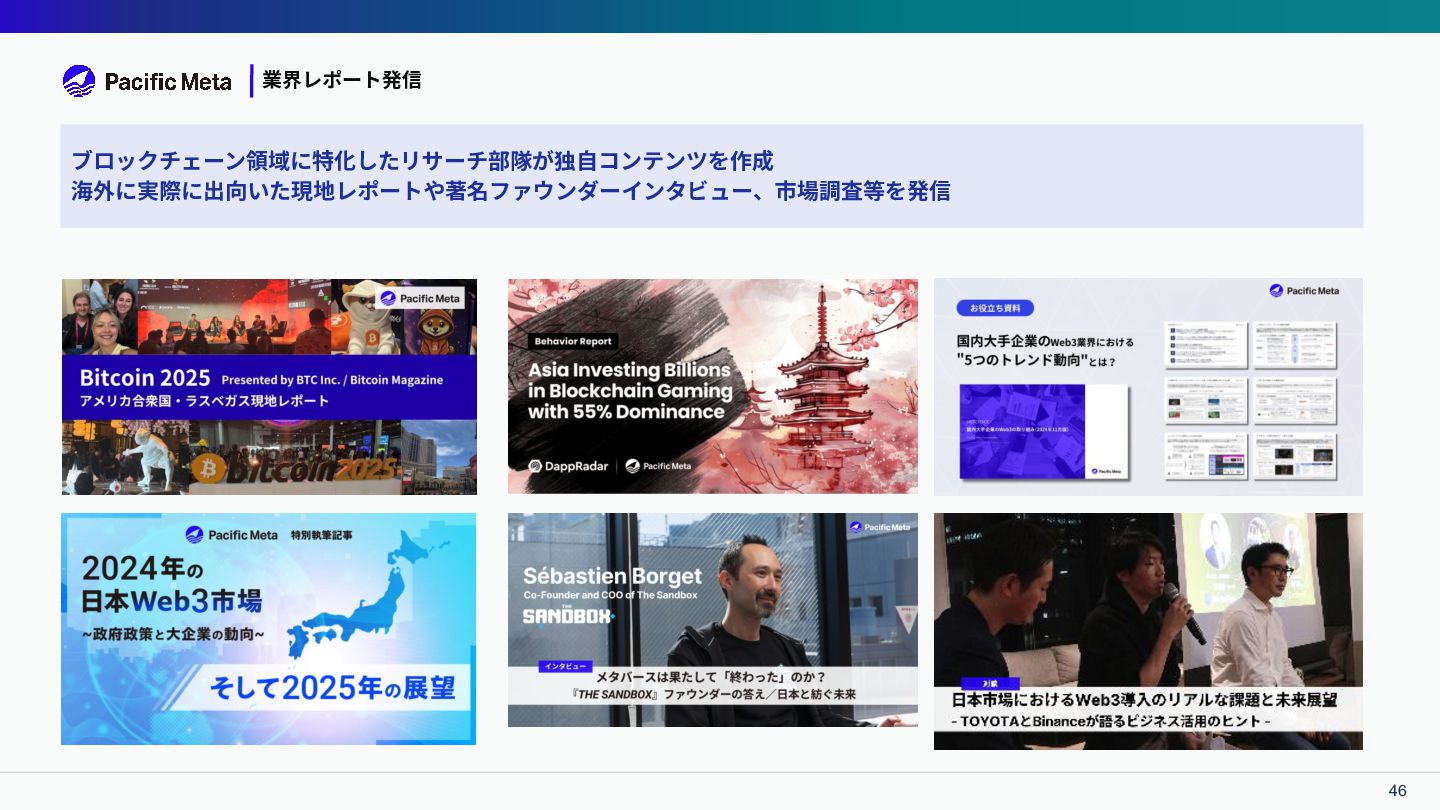1440x810 pixels.
Task: Click the 'インタビュー' tag on the Sandbox card
Action: [565, 666]
